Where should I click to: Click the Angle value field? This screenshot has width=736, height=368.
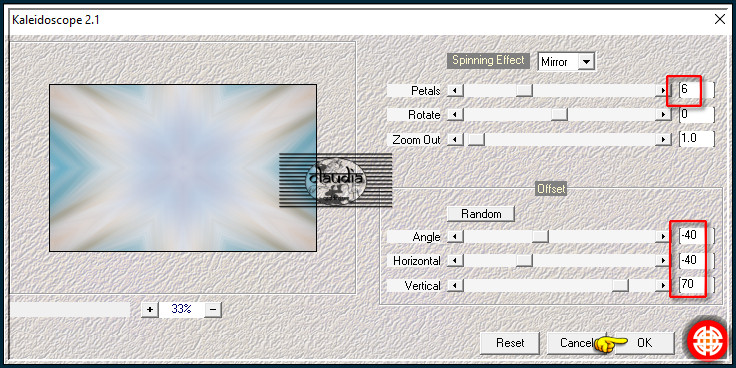tap(697, 236)
